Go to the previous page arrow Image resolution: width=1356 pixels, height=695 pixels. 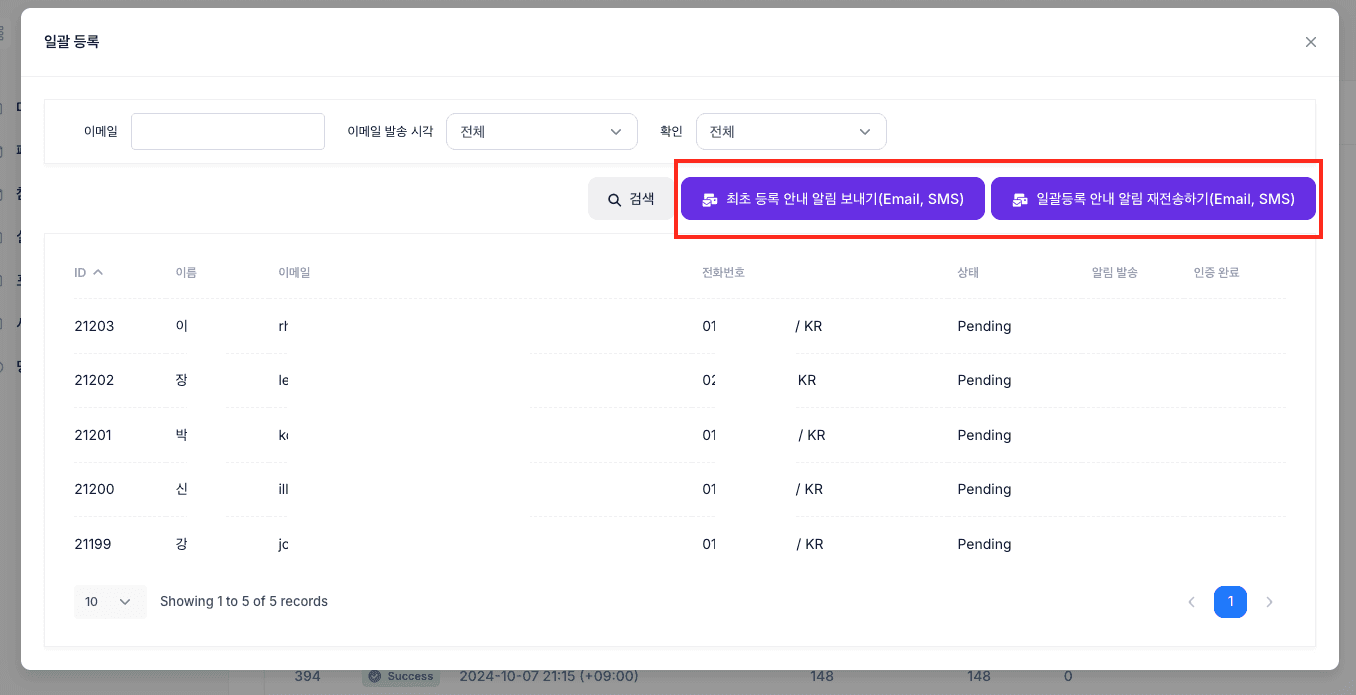coord(1191,602)
